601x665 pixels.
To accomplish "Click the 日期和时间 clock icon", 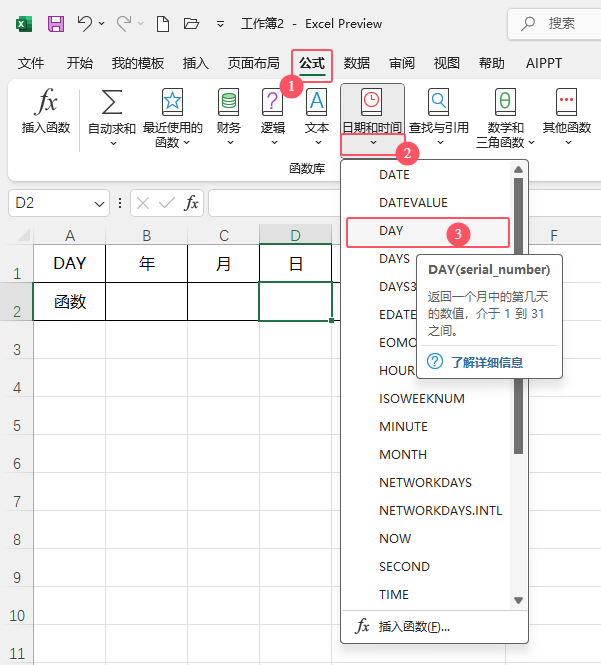I will pyautogui.click(x=372, y=102).
